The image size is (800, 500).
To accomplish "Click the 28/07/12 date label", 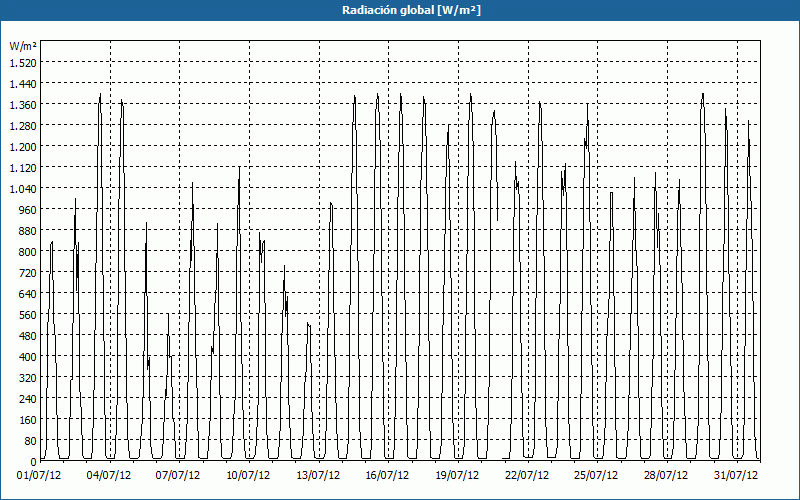I will (x=666, y=476).
